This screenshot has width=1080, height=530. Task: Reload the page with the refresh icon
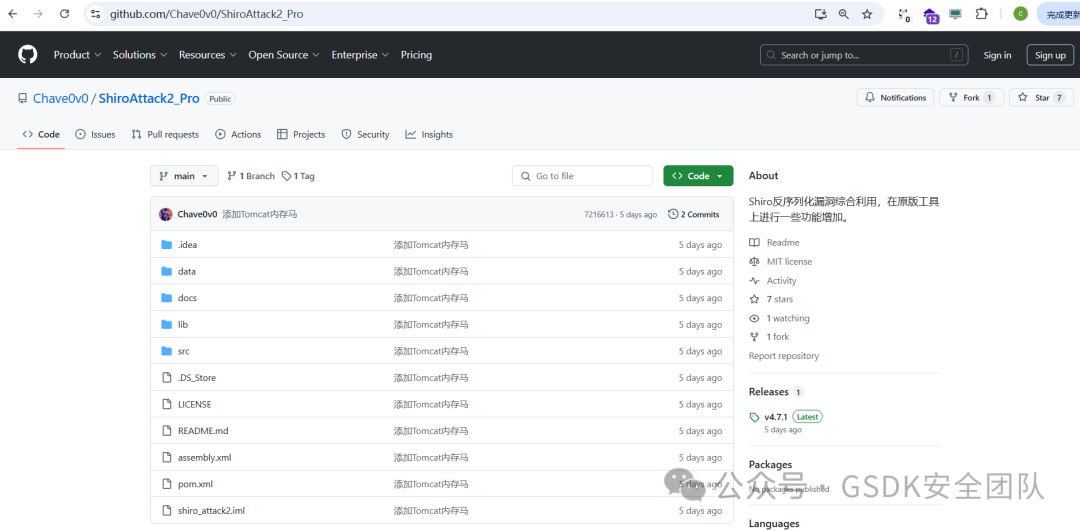pyautogui.click(x=64, y=14)
